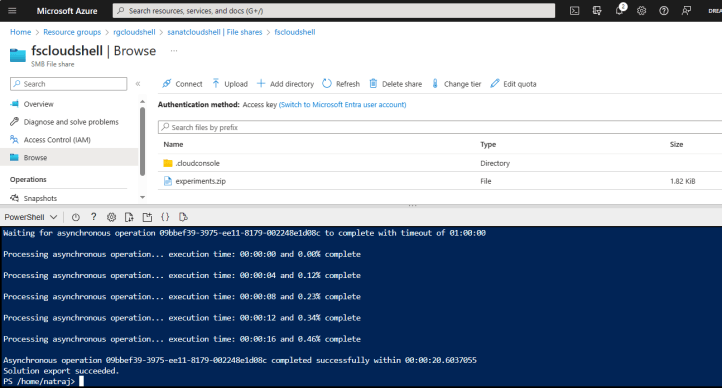The image size is (722, 388).
Task: Click the side menu scroll up arrow
Action: click(x=142, y=101)
